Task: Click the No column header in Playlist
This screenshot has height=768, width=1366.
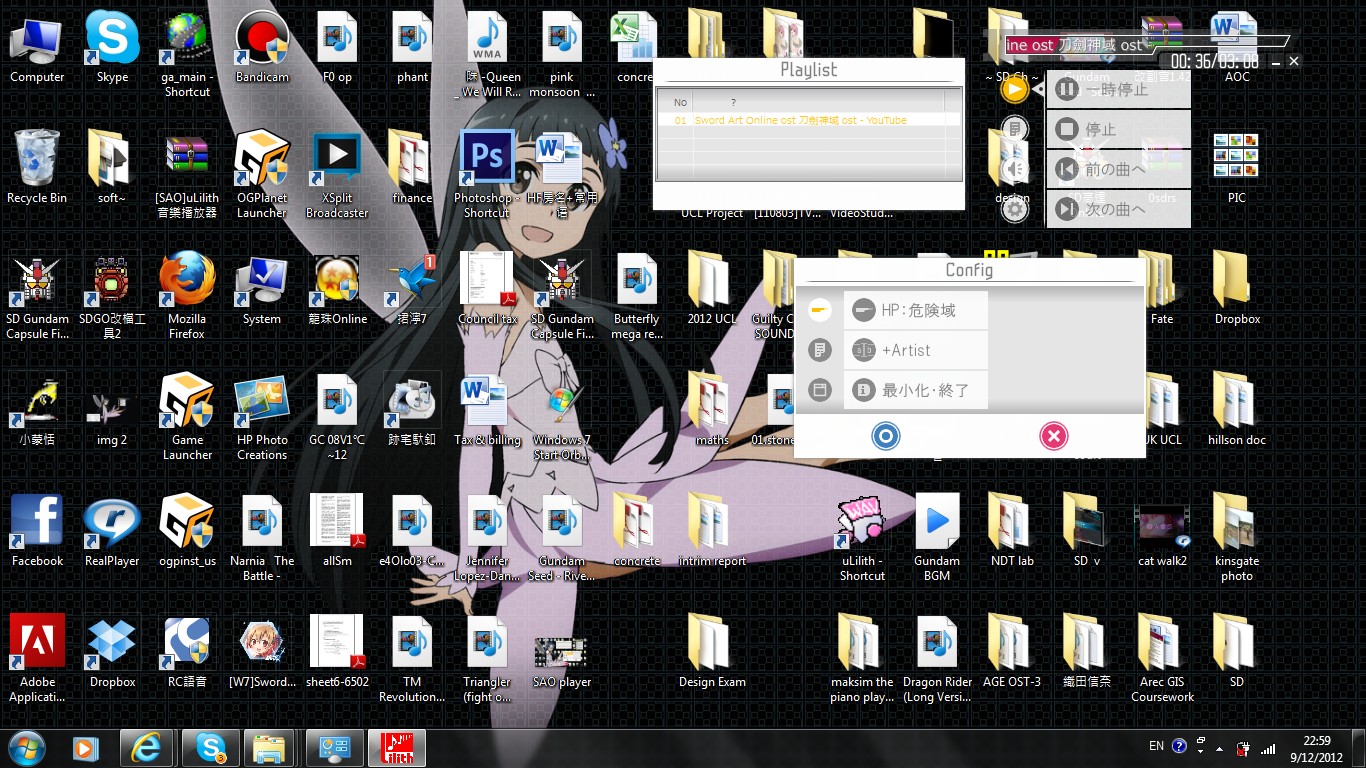Action: tap(681, 102)
